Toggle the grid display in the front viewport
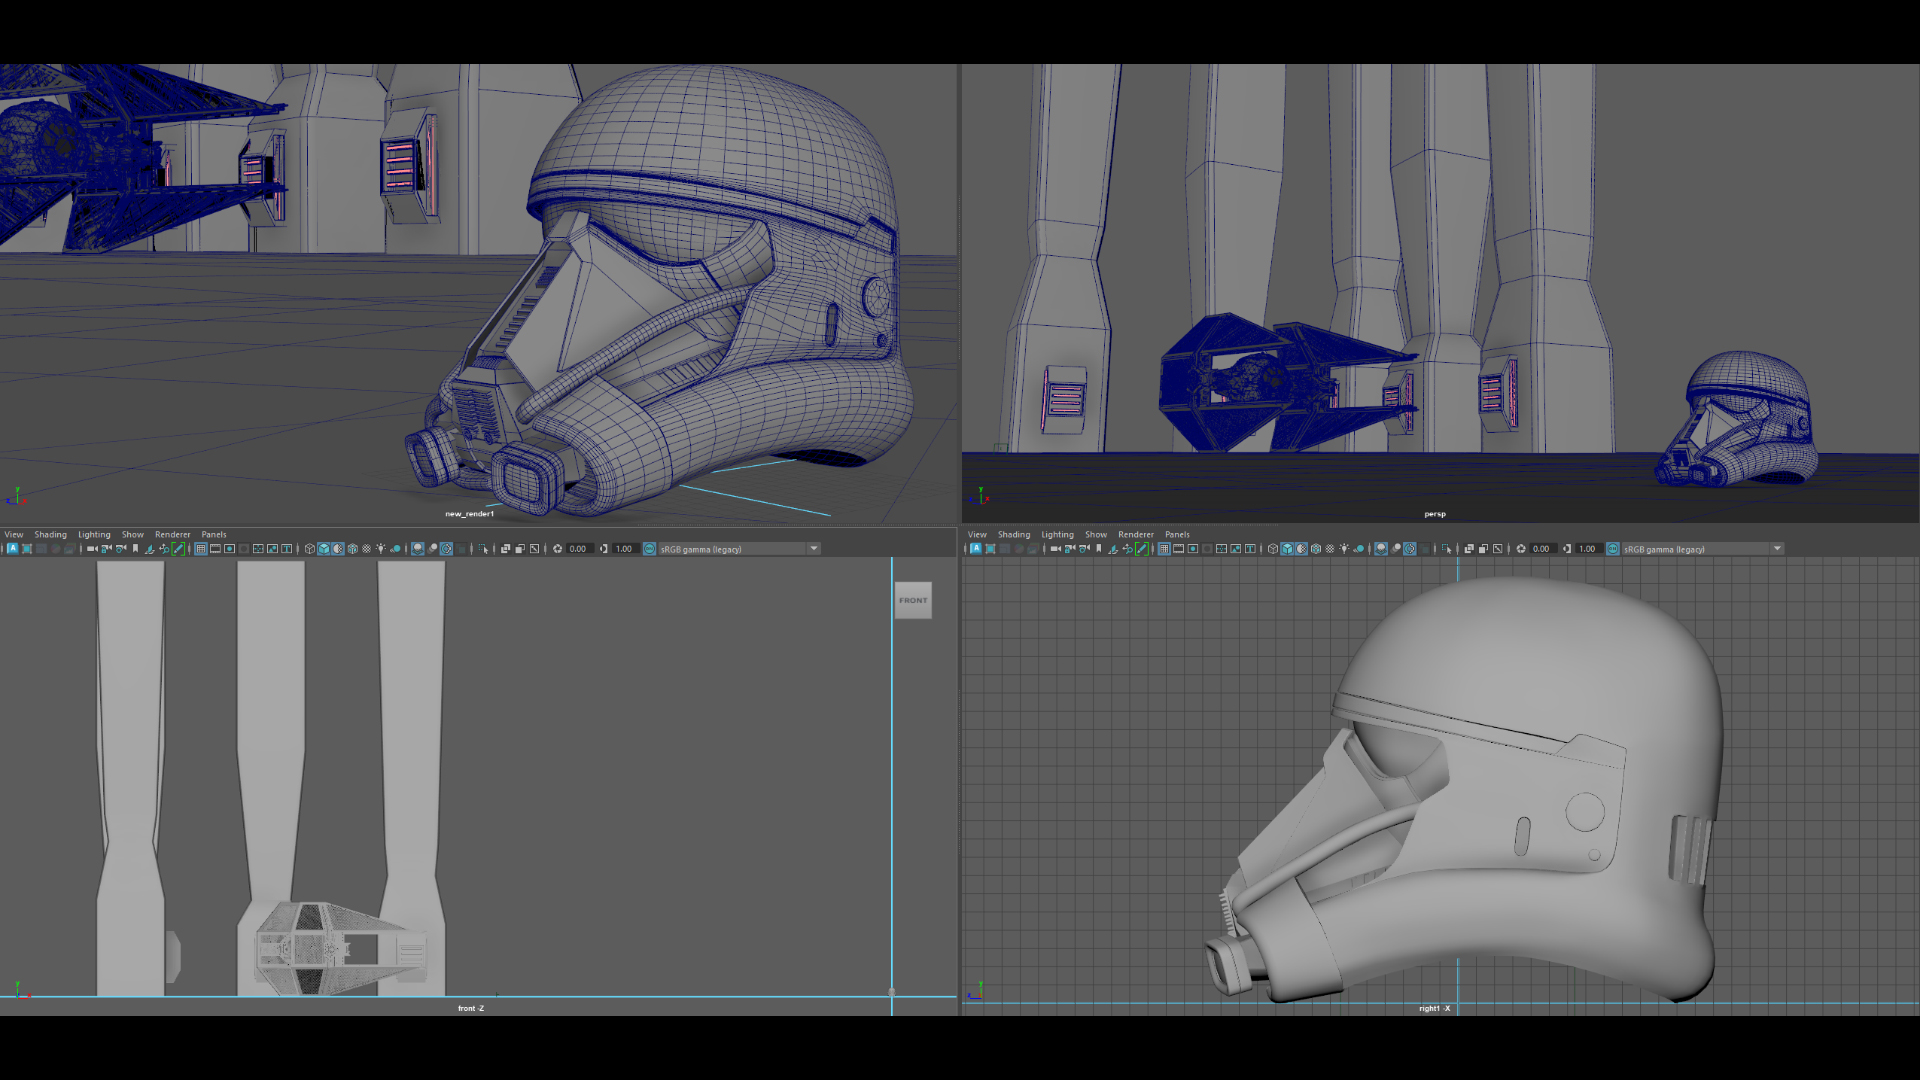Screen dimensions: 1920x1080 click(200, 548)
